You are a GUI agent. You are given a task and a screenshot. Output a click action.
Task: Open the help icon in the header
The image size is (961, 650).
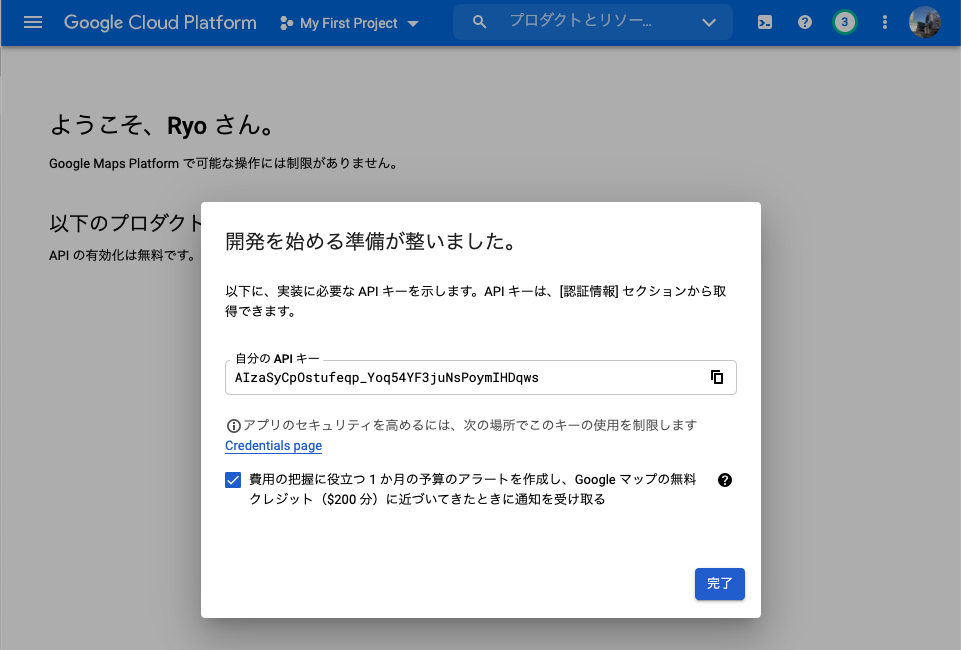pos(804,22)
